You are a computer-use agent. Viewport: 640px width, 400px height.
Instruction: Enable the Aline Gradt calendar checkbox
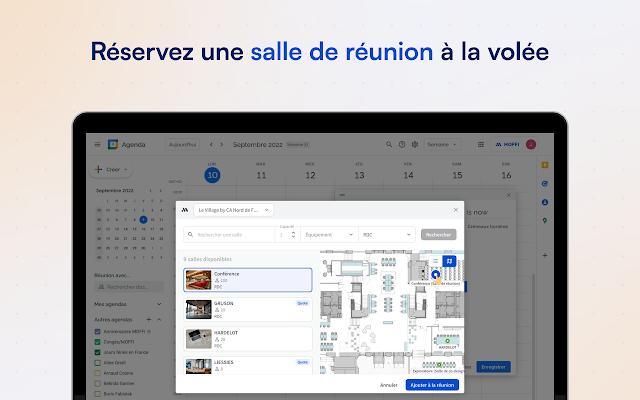(x=98, y=363)
